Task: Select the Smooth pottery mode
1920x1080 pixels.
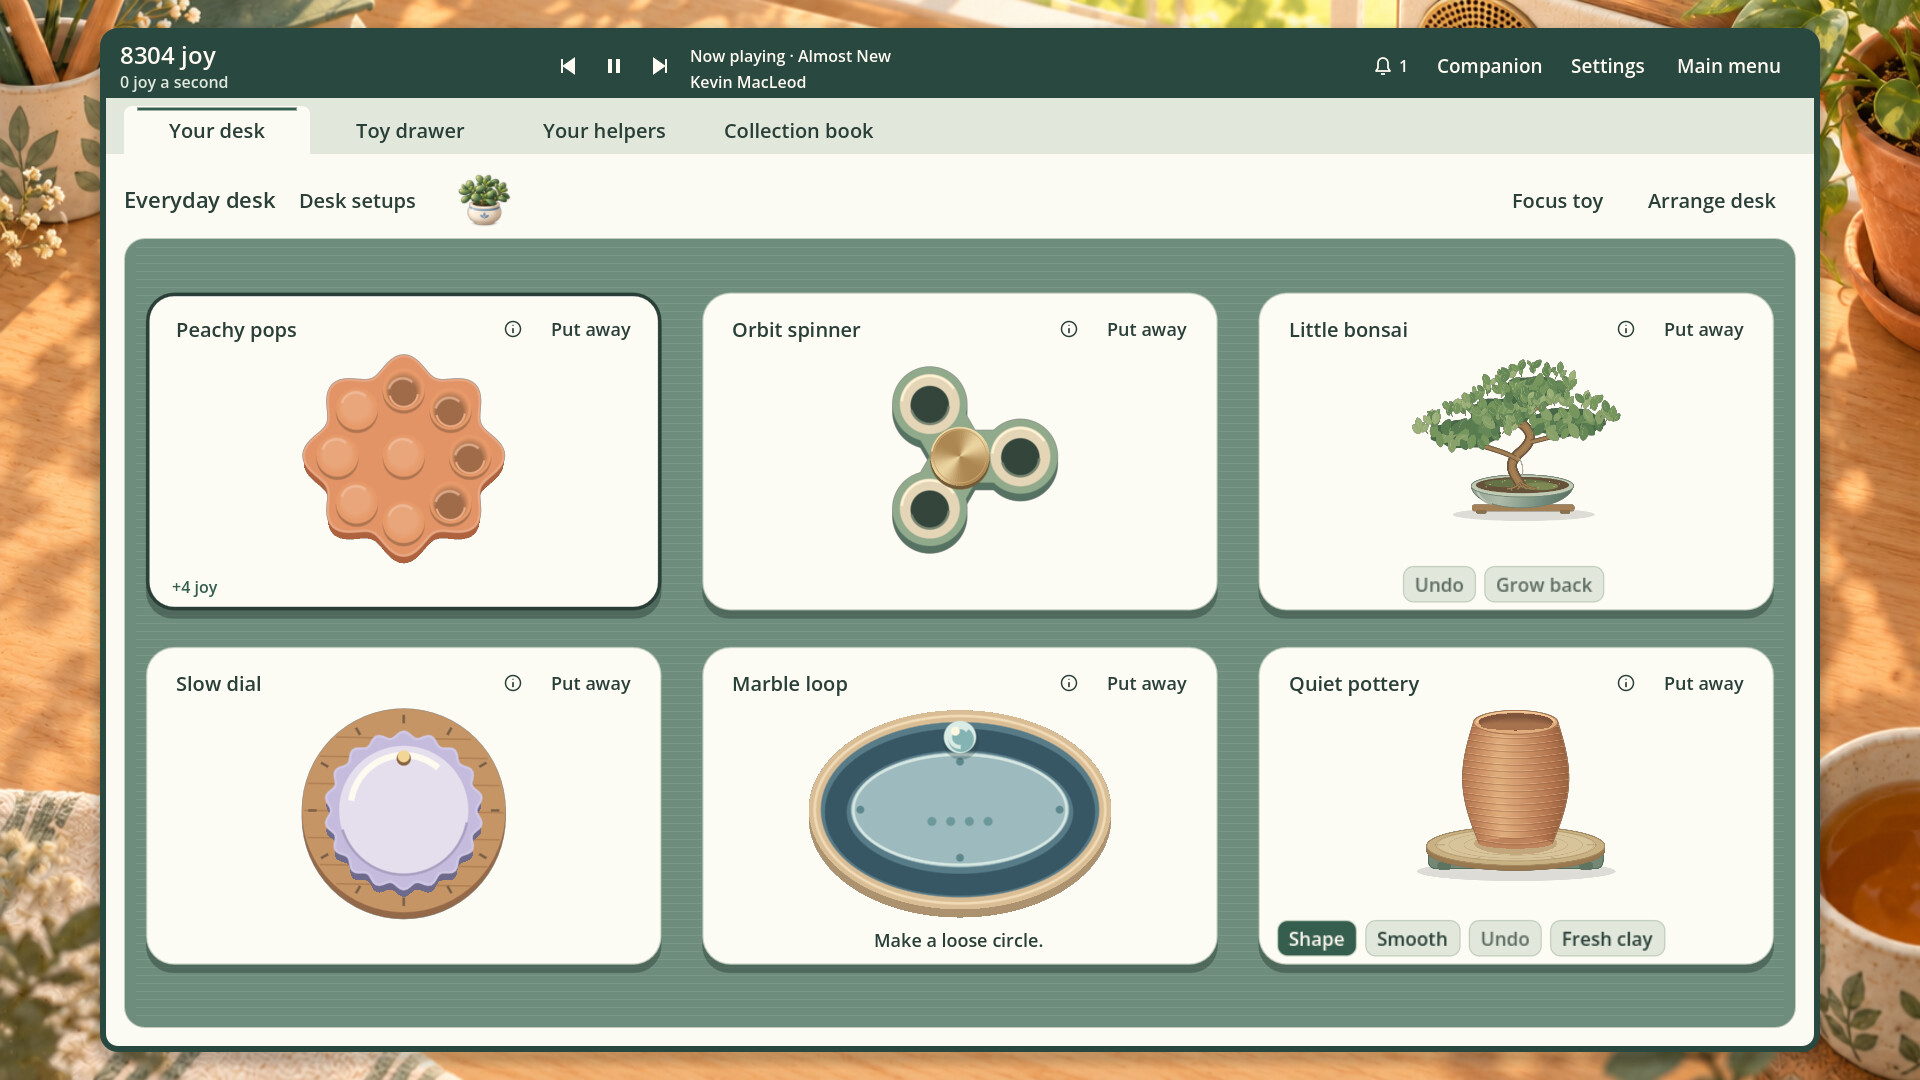Action: pos(1412,939)
